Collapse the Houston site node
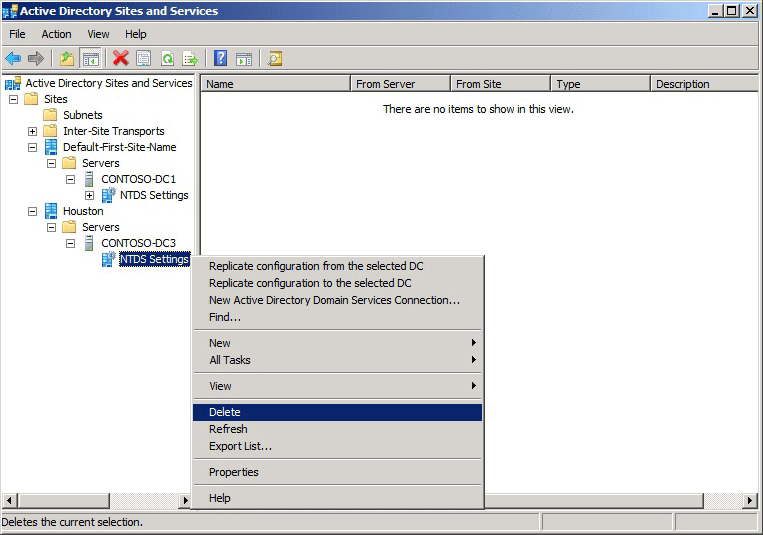763x535 pixels. 33,211
